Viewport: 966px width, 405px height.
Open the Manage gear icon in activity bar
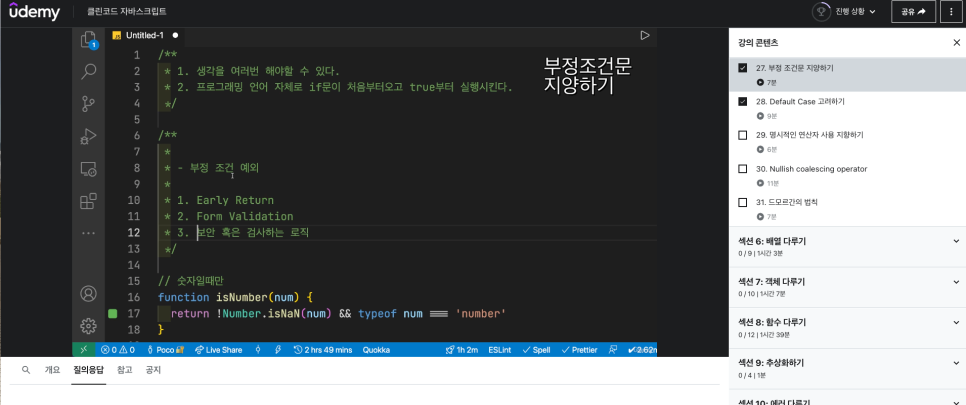point(89,325)
